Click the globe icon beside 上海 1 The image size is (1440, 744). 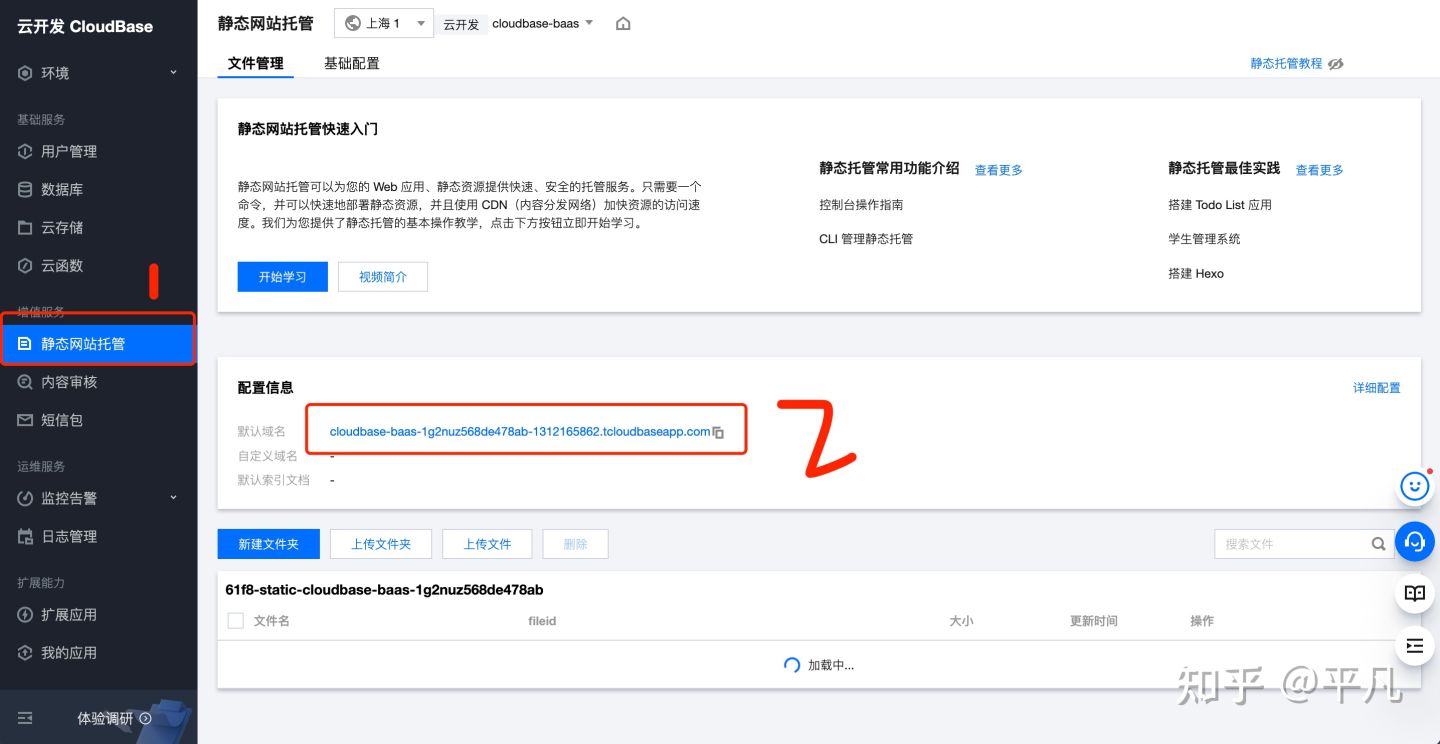[352, 23]
